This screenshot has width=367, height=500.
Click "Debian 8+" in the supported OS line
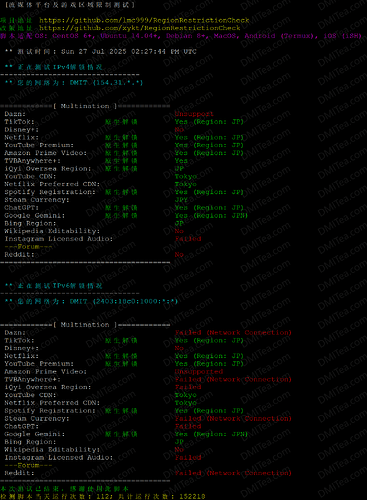[187, 36]
